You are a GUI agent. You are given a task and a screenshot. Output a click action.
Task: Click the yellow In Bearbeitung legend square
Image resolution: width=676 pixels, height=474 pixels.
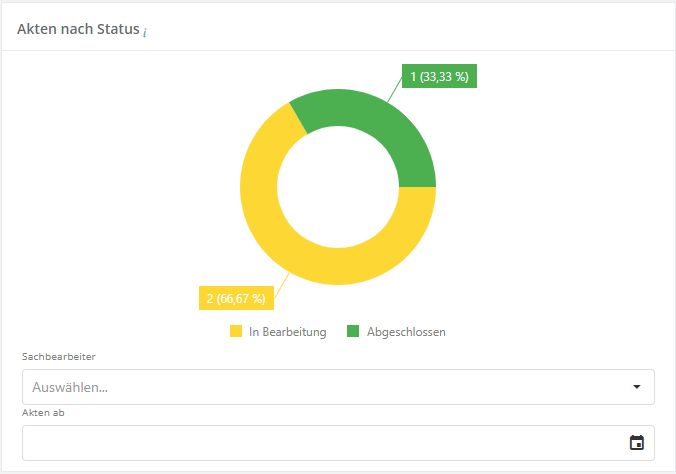pyautogui.click(x=236, y=332)
